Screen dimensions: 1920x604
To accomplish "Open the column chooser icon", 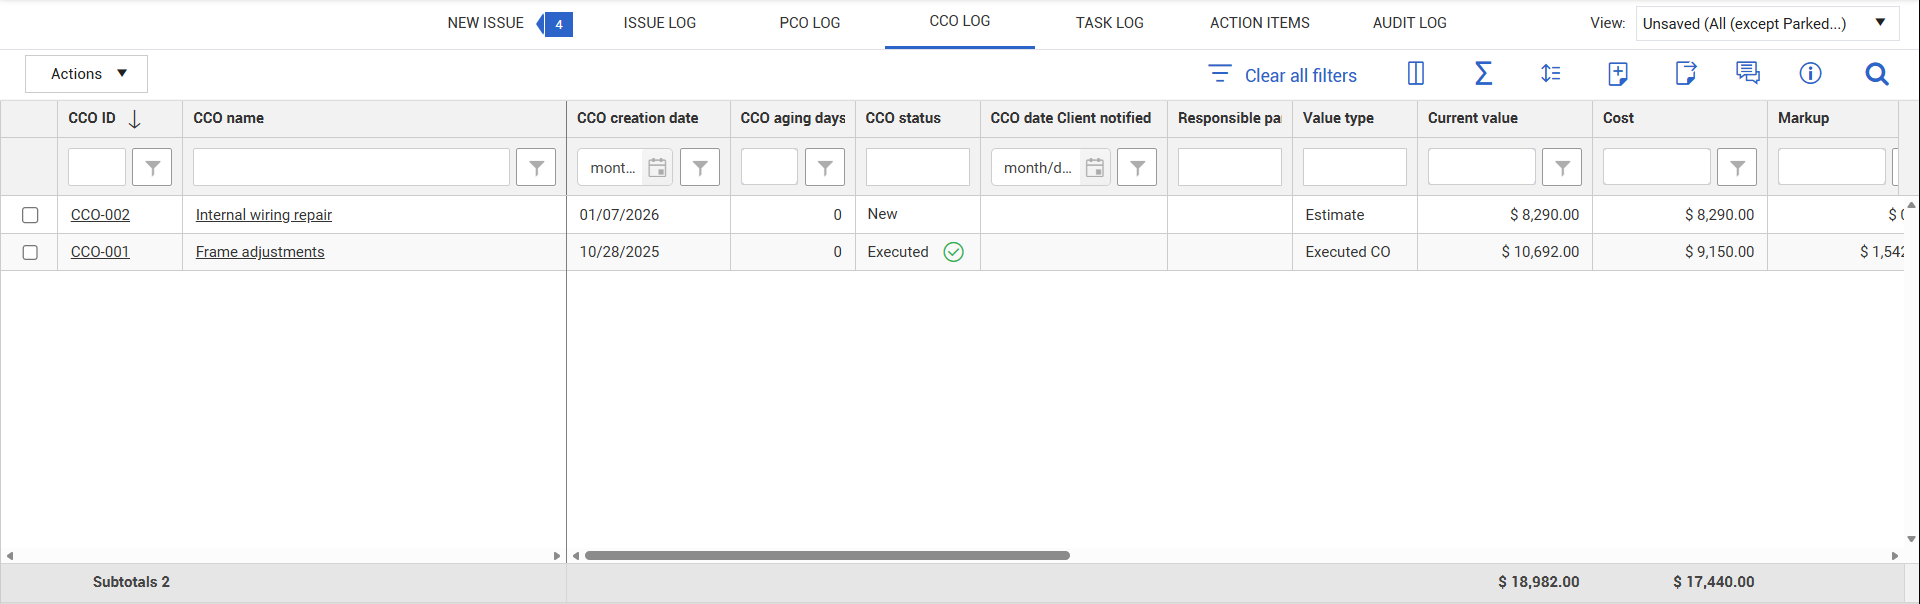I will (x=1415, y=73).
